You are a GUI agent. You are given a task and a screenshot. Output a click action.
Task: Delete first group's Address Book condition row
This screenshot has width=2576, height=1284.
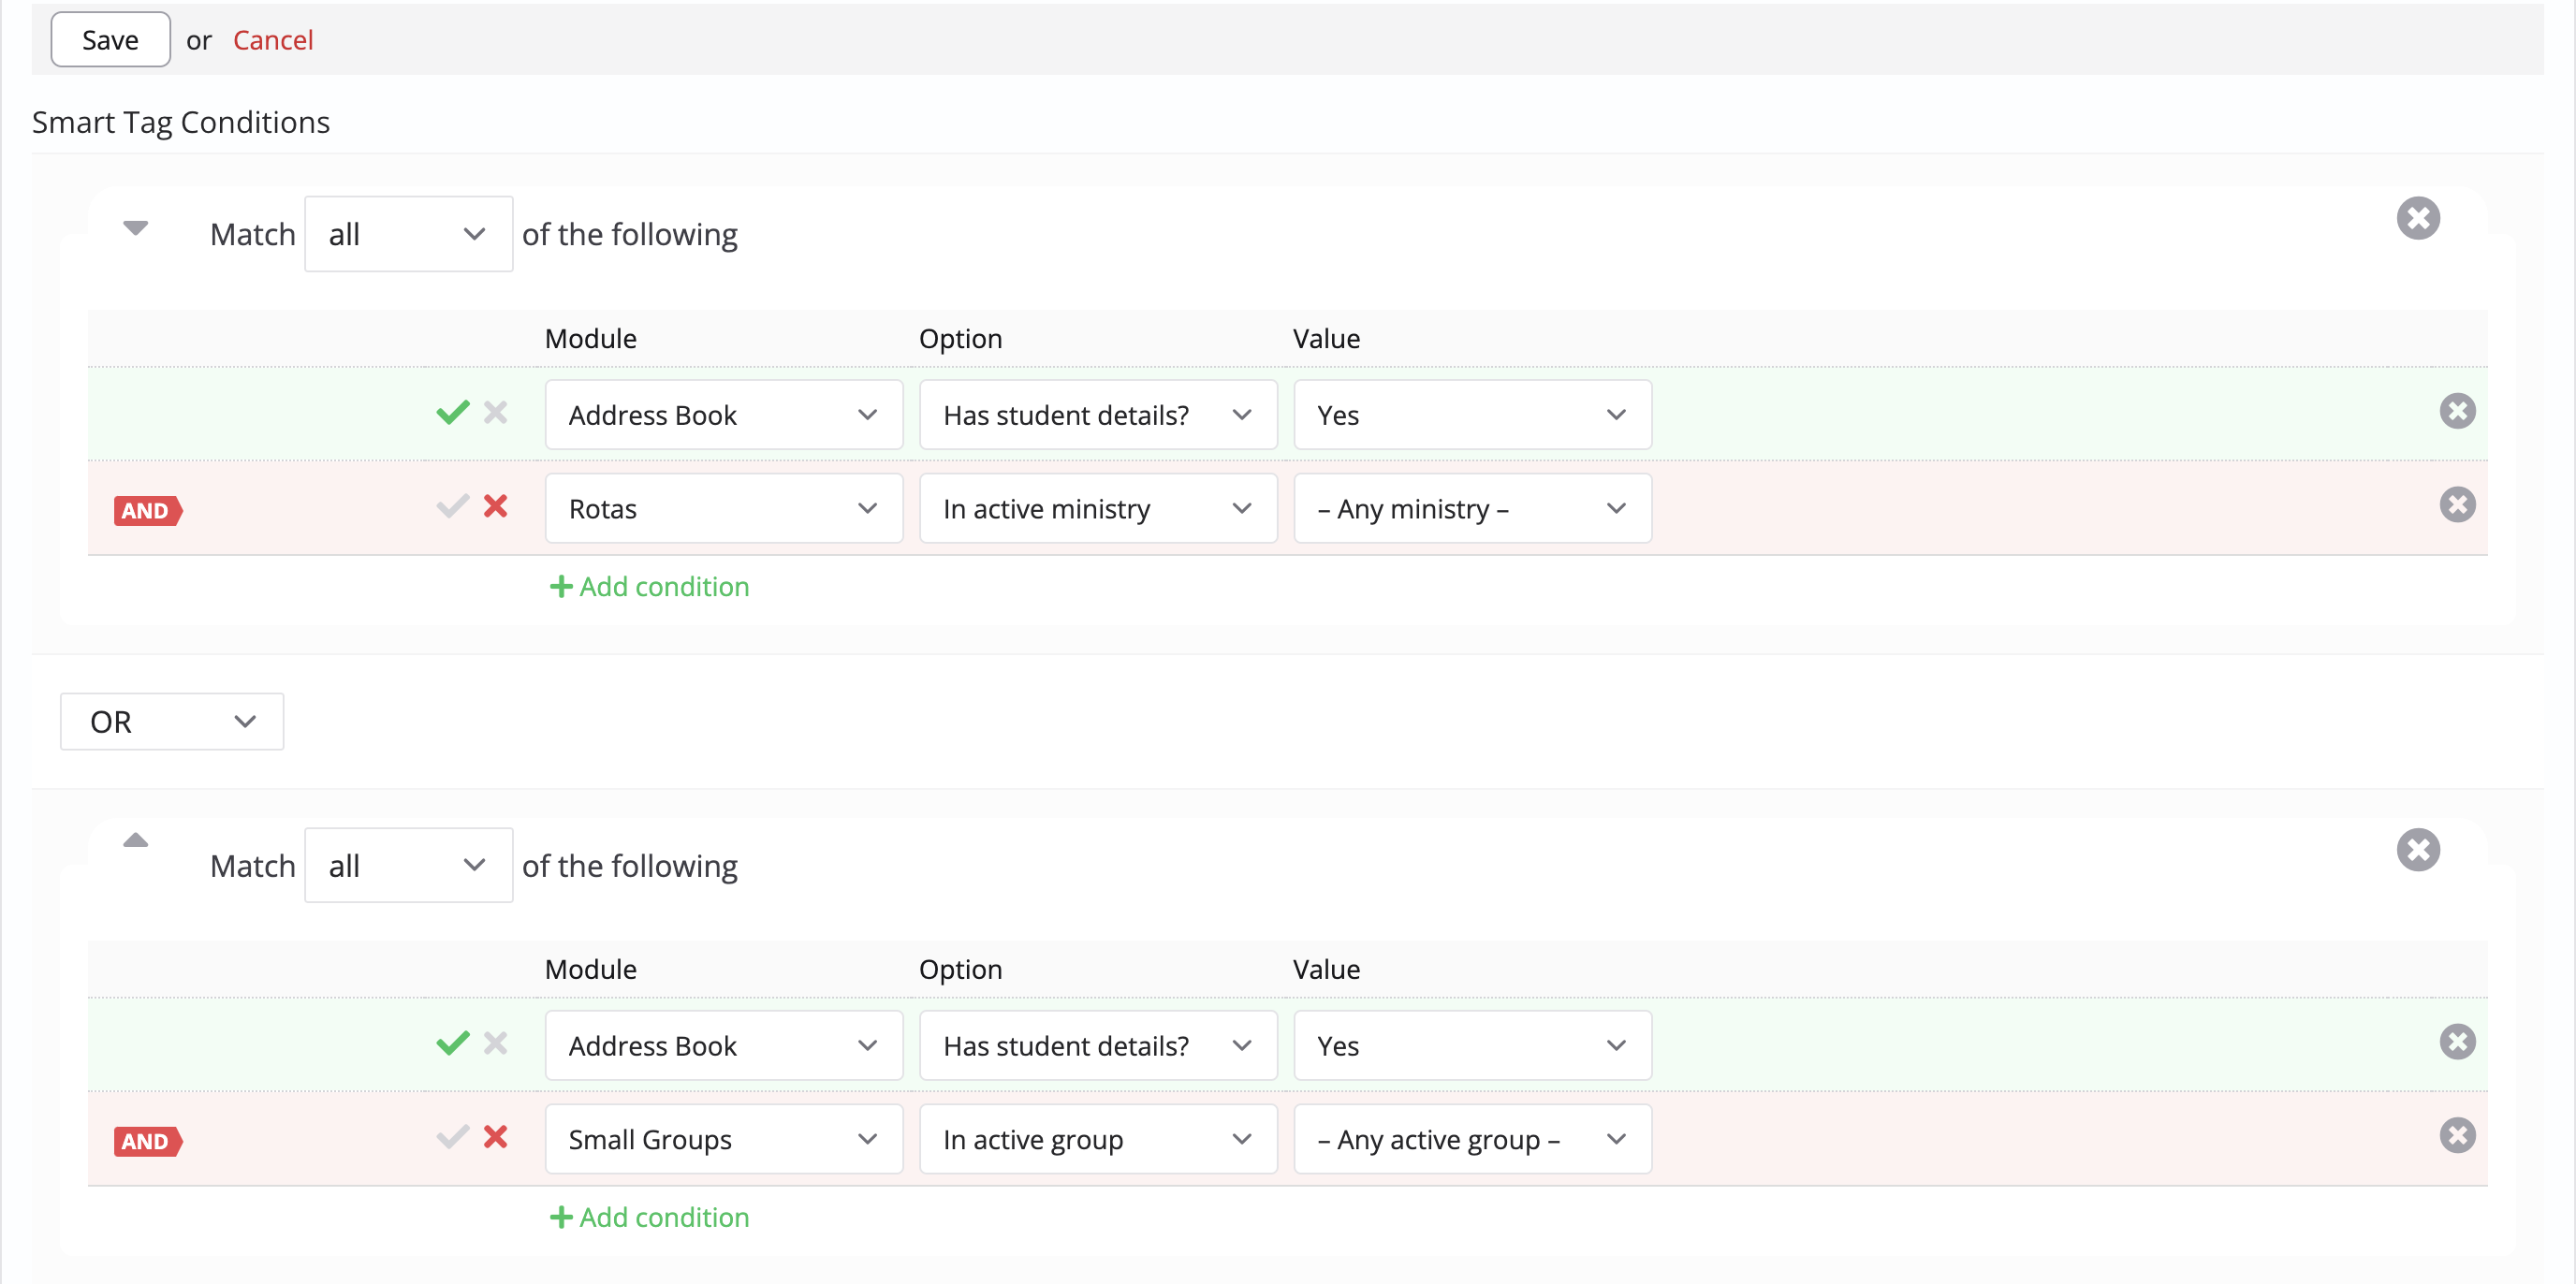[x=2457, y=411]
